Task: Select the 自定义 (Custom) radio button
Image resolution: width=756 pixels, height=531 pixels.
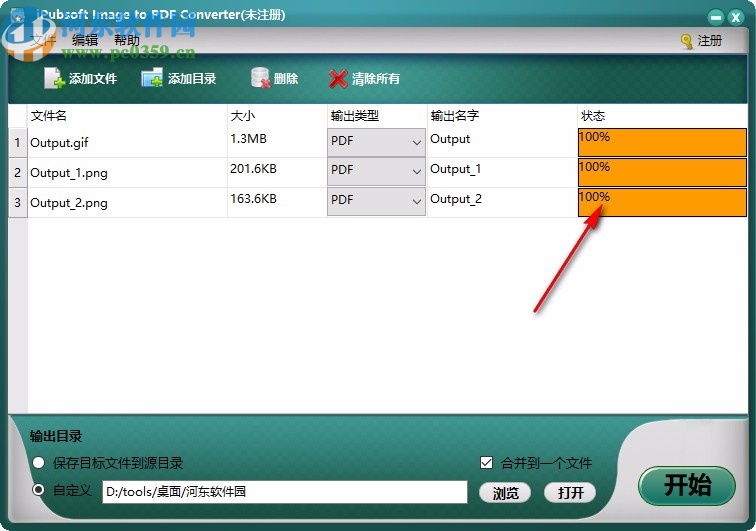Action: click(x=39, y=490)
